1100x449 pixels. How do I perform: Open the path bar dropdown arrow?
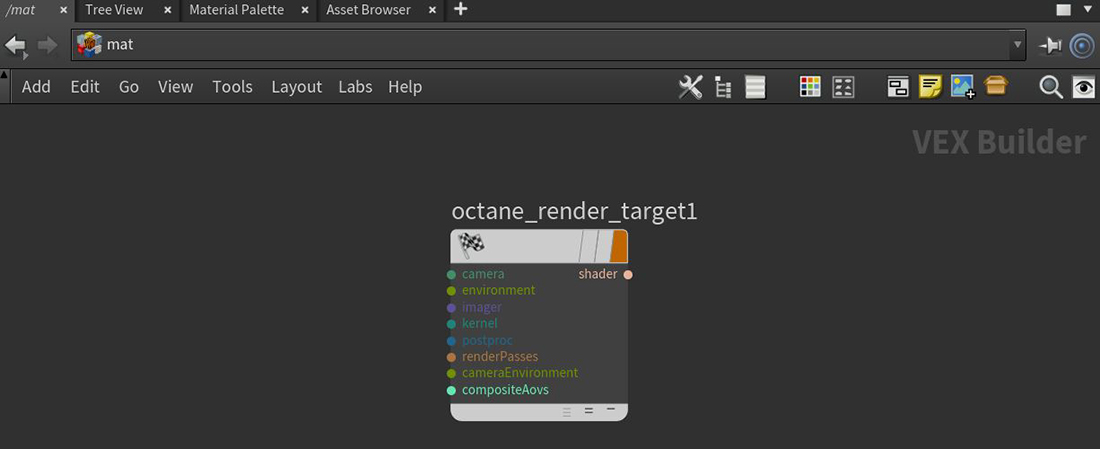pos(1017,46)
